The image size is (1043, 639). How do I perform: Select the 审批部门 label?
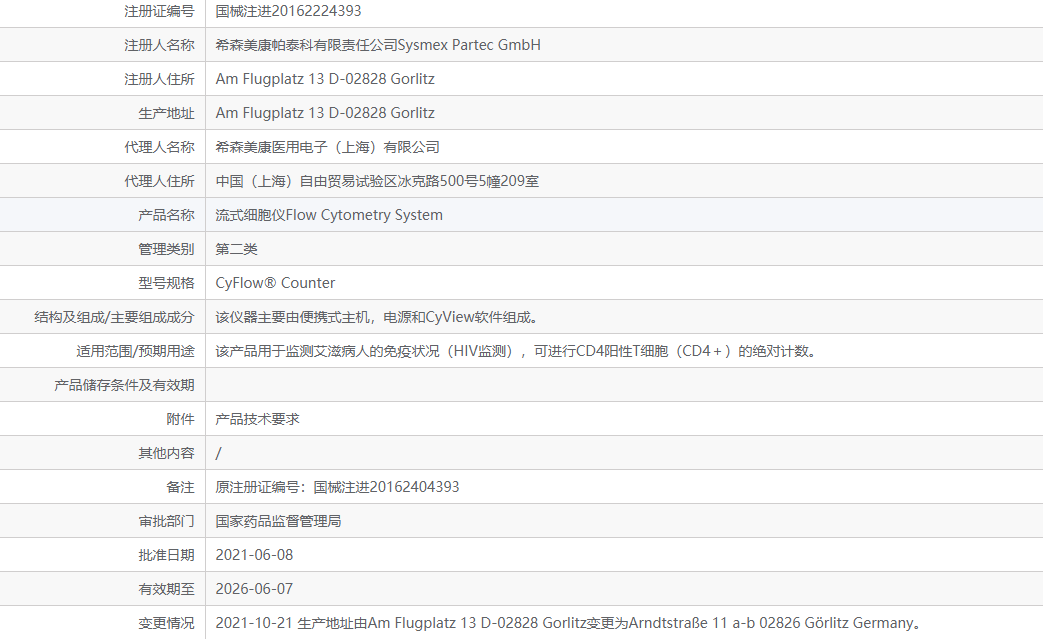[x=166, y=521]
